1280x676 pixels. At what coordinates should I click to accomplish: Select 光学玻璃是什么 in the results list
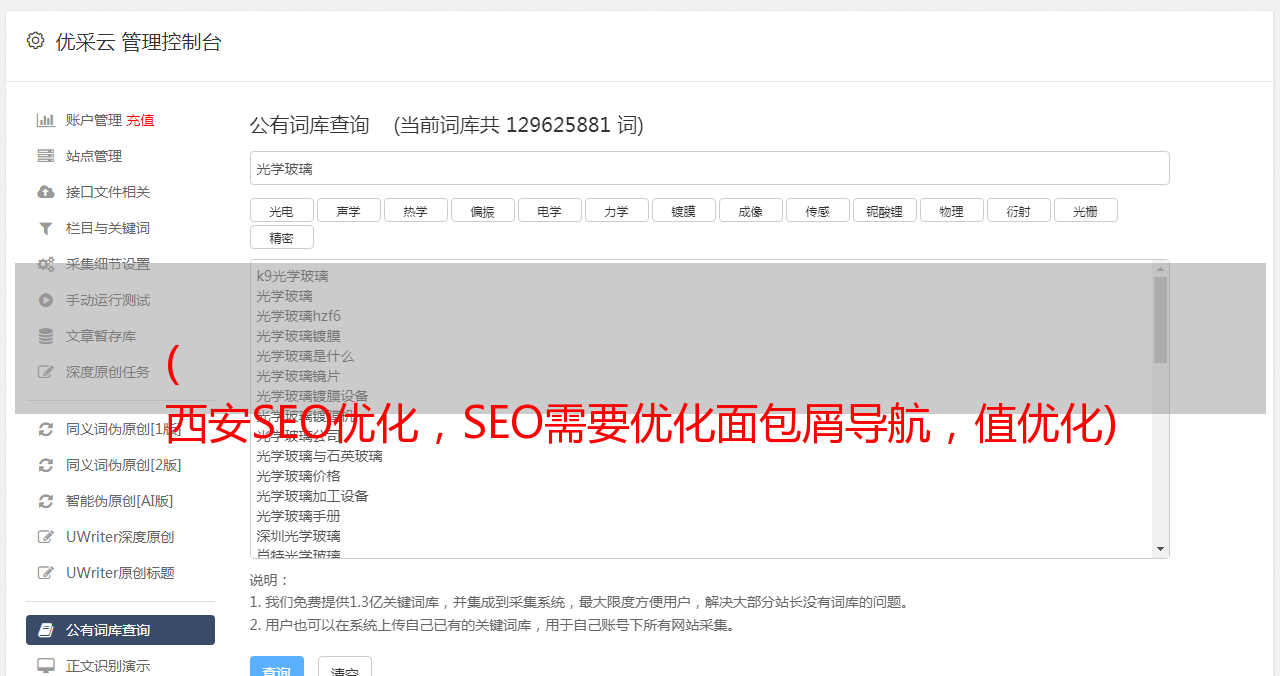coord(305,356)
